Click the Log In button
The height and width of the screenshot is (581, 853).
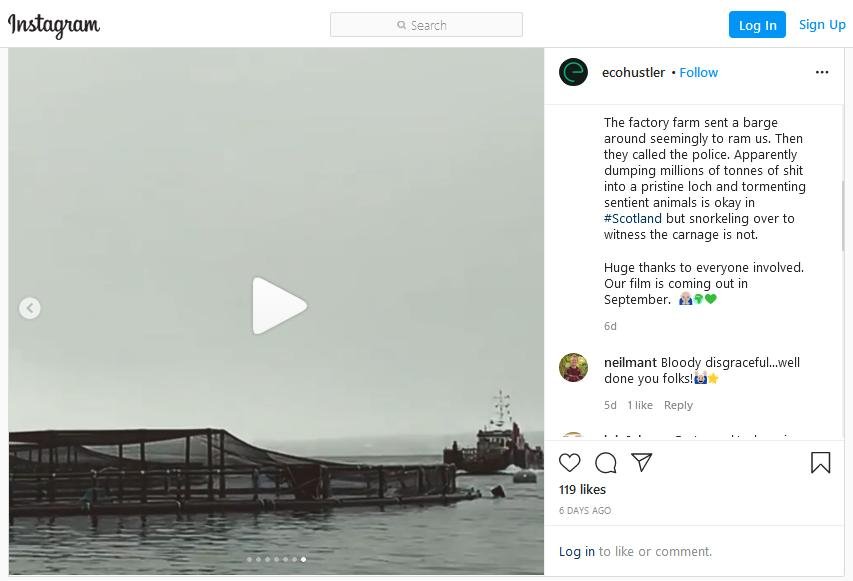point(757,24)
